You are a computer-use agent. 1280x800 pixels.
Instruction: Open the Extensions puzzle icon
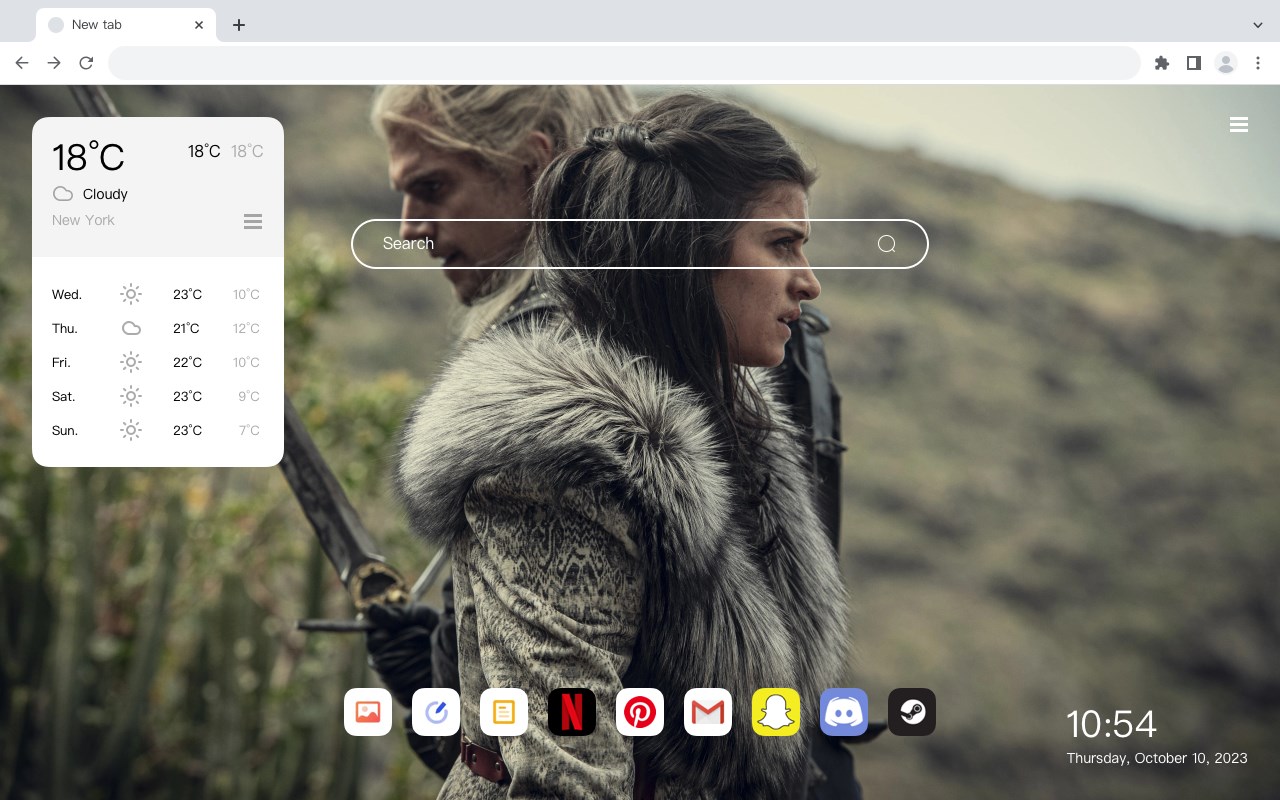click(1161, 63)
